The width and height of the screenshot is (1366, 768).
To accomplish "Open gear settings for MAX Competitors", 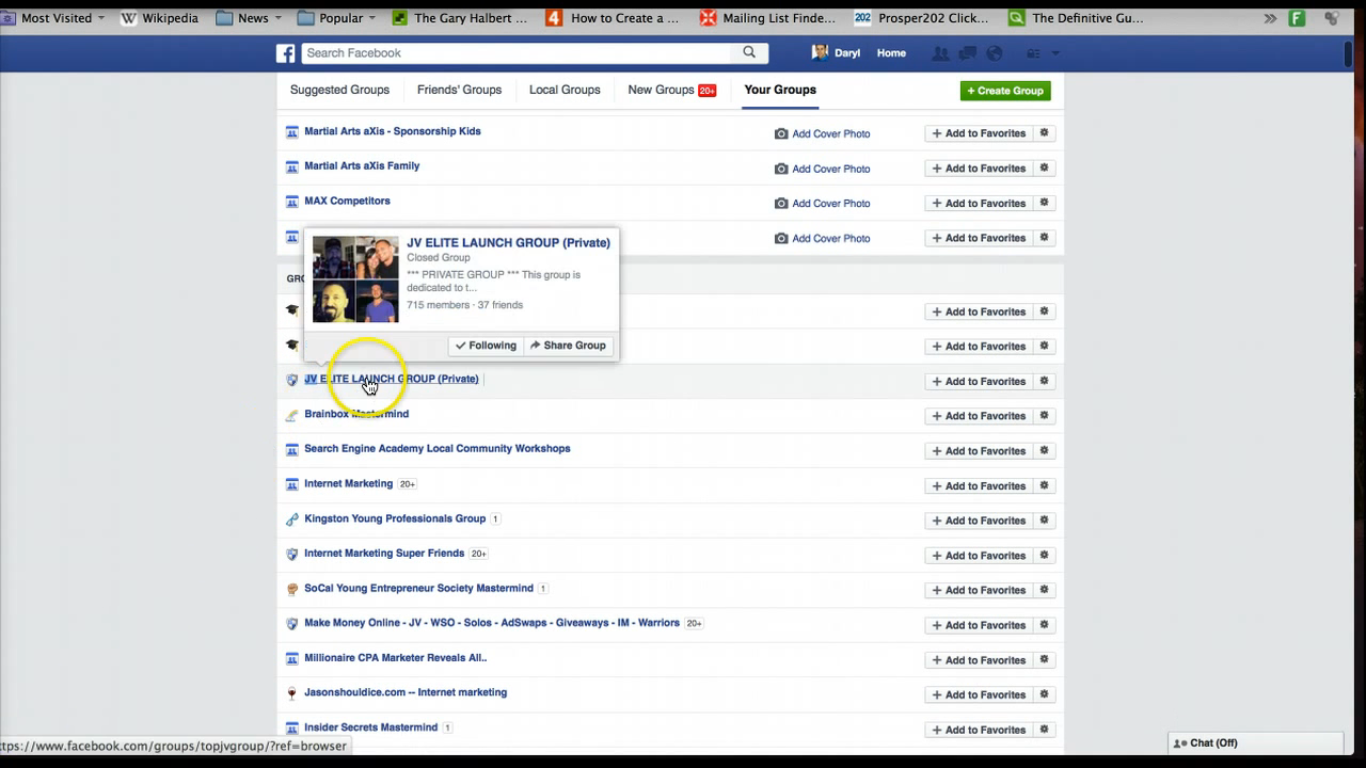I will point(1044,203).
